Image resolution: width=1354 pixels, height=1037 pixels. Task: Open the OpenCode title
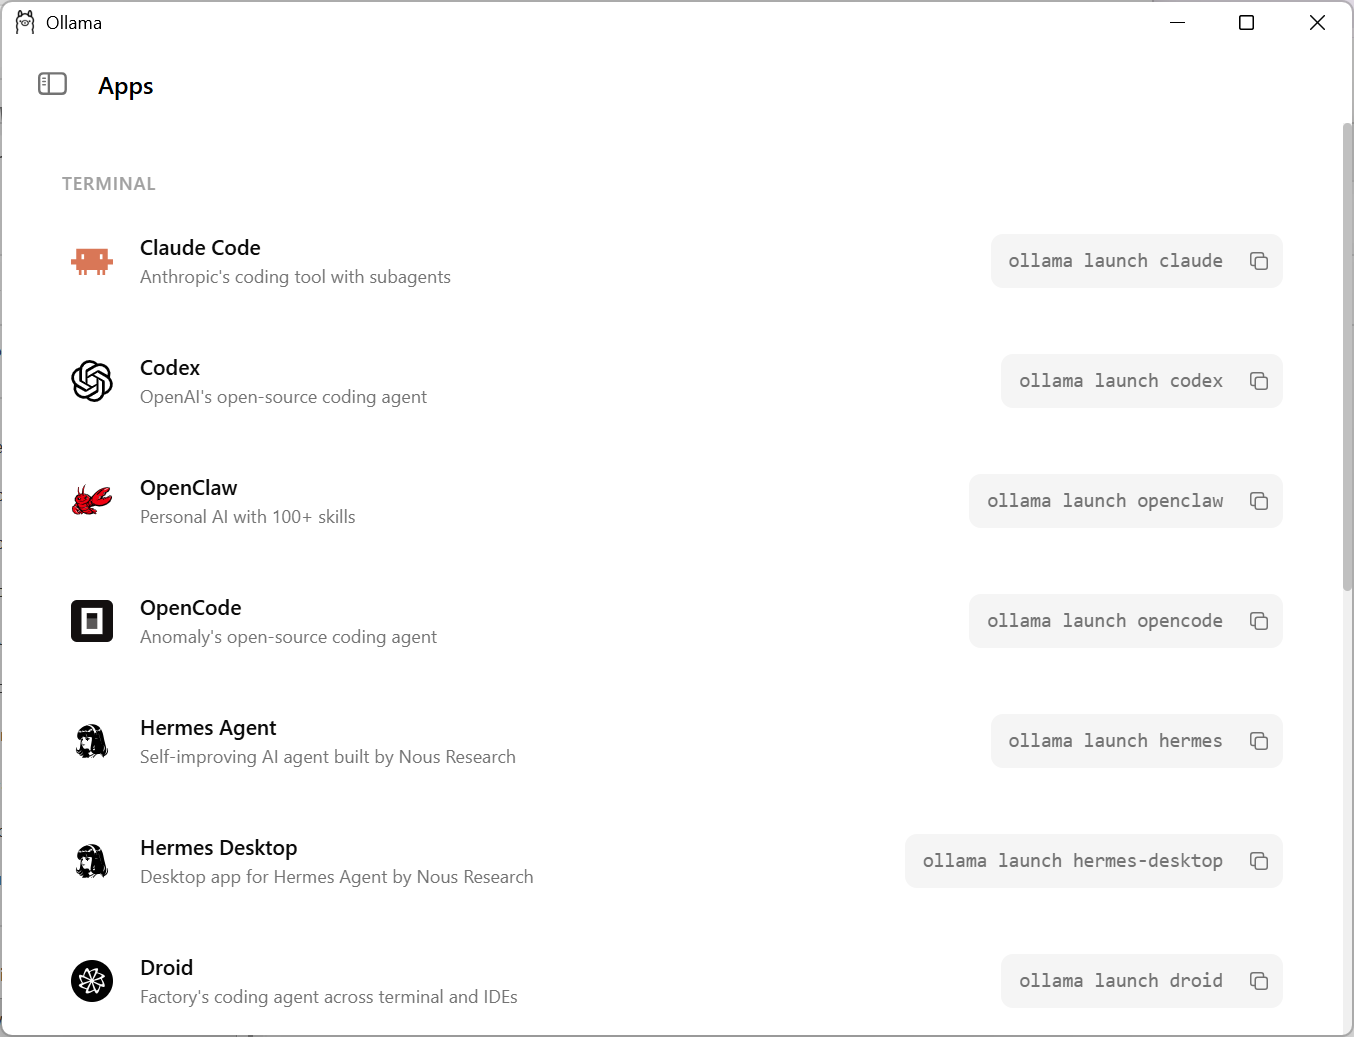pyautogui.click(x=190, y=608)
